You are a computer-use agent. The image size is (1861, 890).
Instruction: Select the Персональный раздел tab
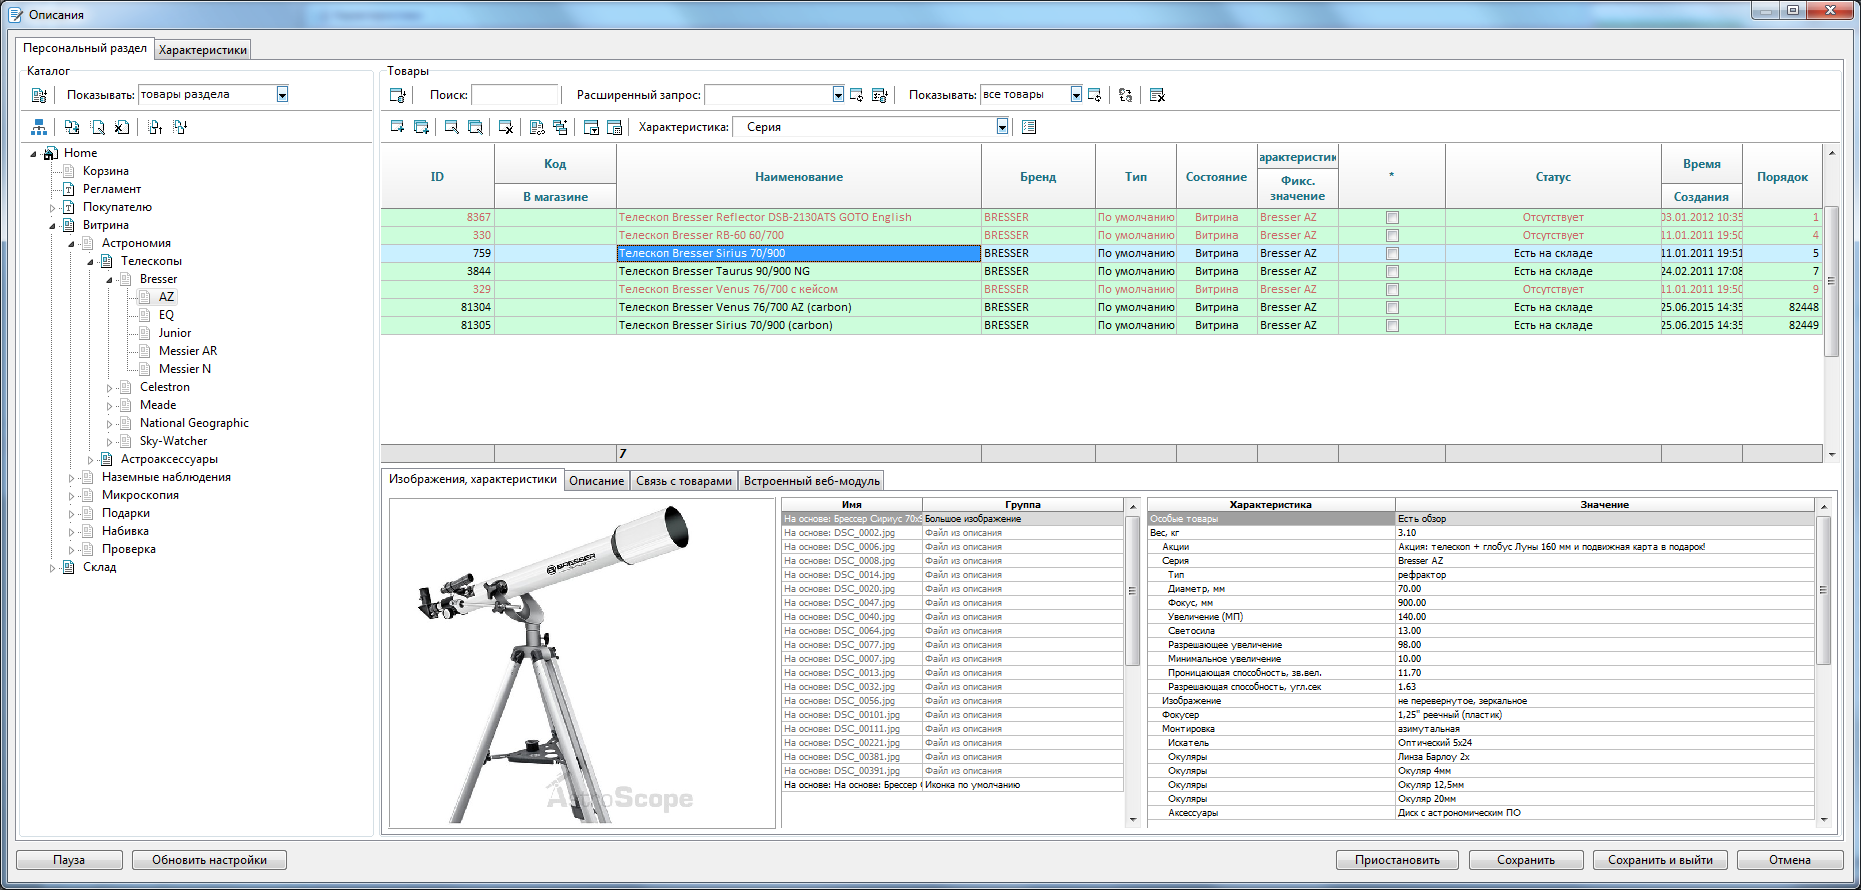(x=85, y=48)
